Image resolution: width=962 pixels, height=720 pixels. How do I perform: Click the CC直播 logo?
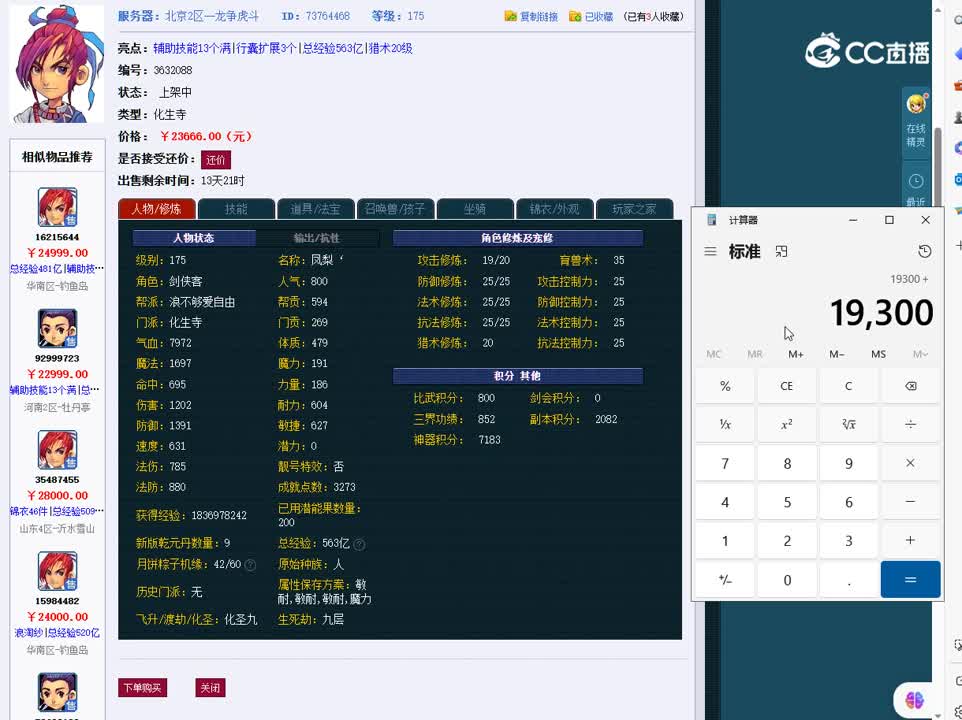868,51
